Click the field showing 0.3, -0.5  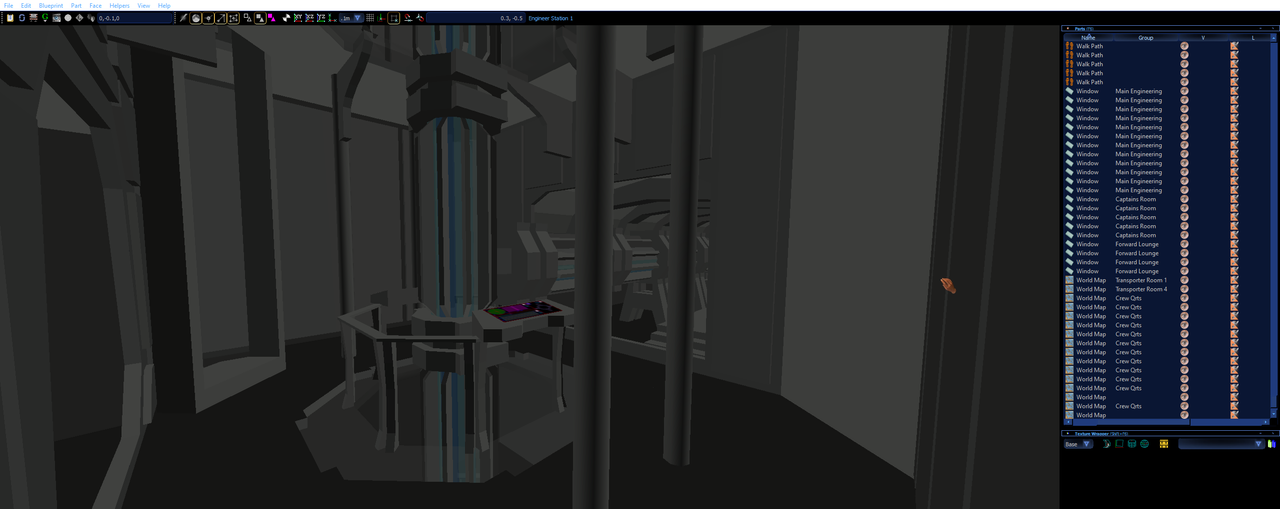[475, 18]
